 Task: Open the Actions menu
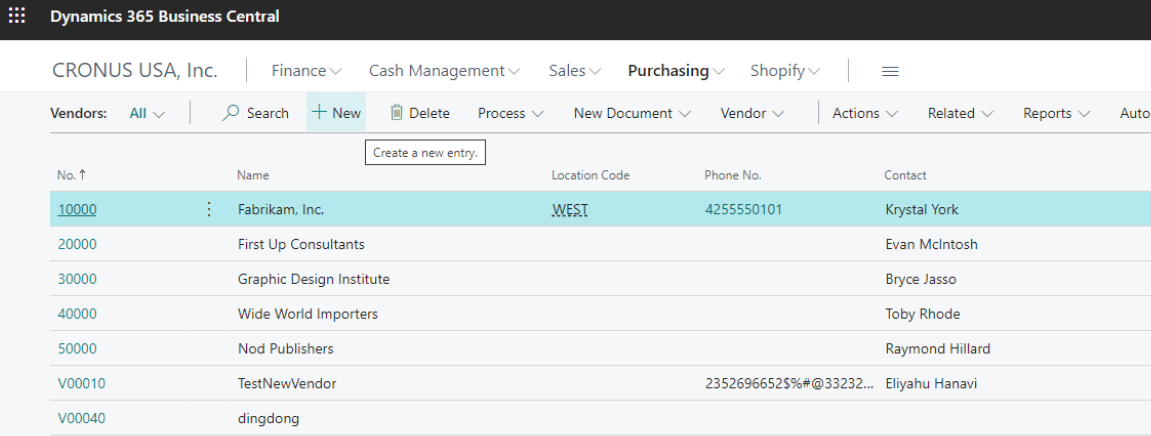click(x=865, y=113)
